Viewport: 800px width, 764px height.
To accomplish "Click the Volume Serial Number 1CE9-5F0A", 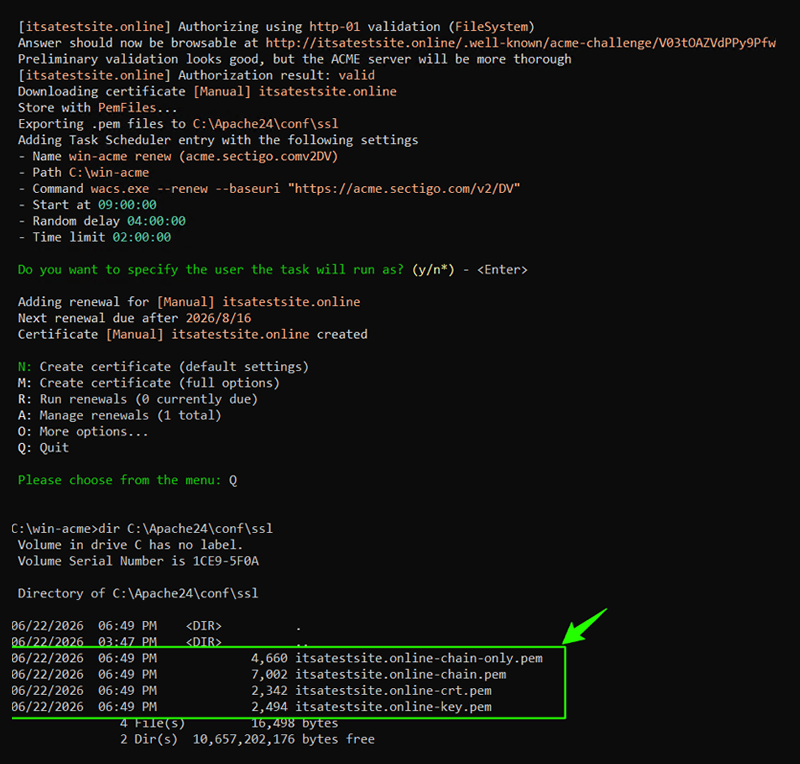I will tap(226, 561).
